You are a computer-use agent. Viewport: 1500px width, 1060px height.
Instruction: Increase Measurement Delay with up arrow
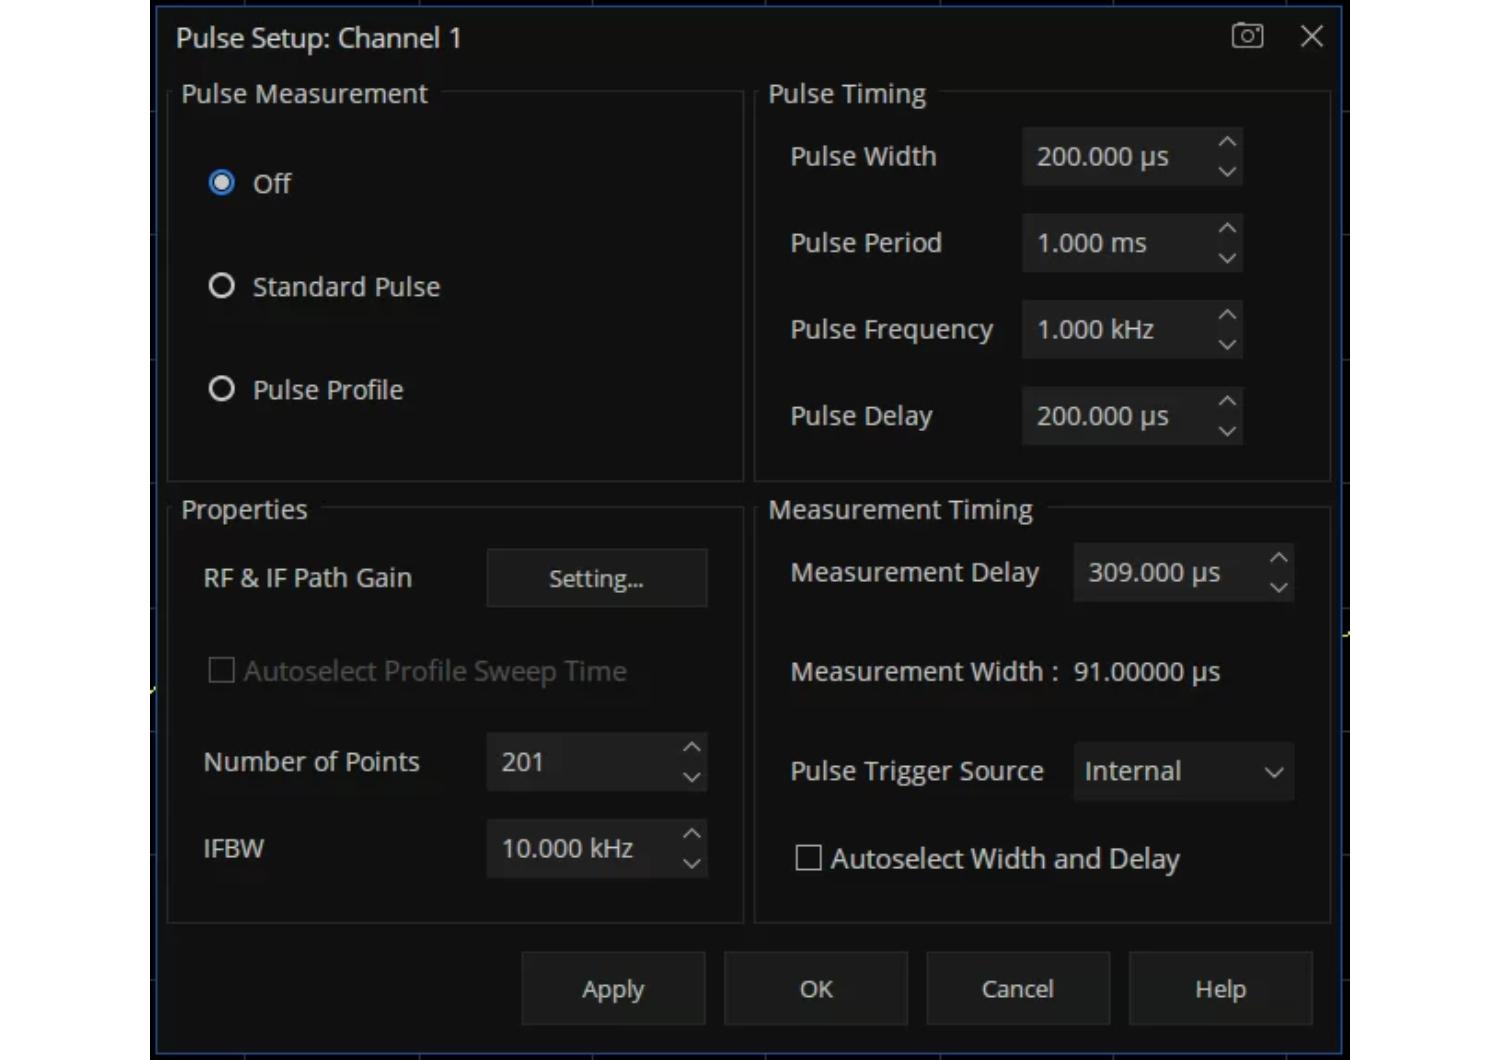point(1278,558)
